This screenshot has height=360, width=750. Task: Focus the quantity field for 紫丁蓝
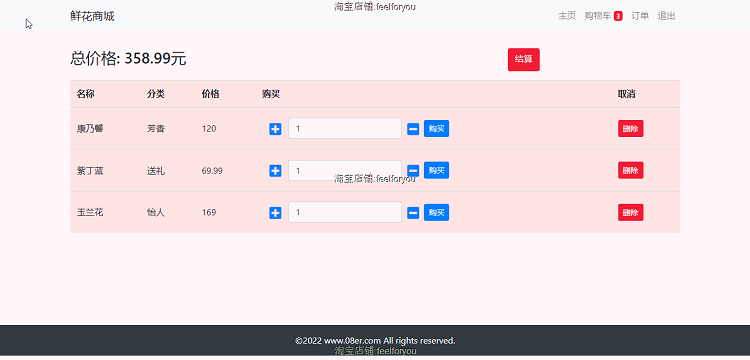pyautogui.click(x=345, y=170)
